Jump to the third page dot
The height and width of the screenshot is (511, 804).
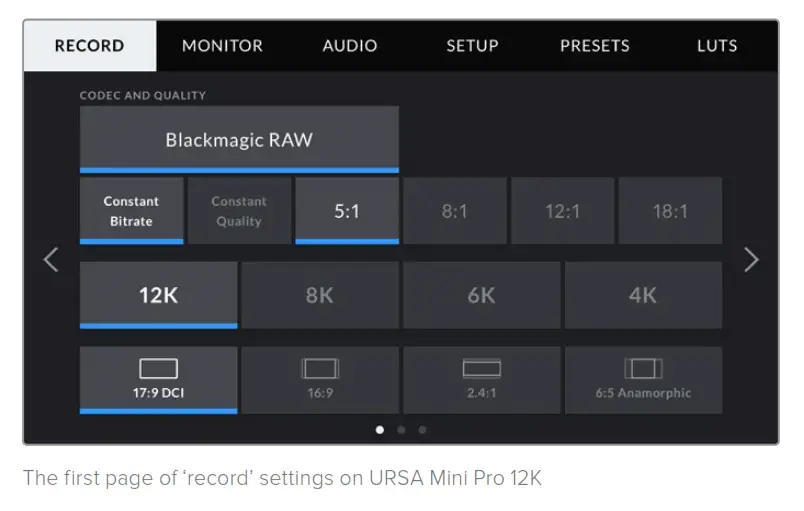pyautogui.click(x=422, y=430)
